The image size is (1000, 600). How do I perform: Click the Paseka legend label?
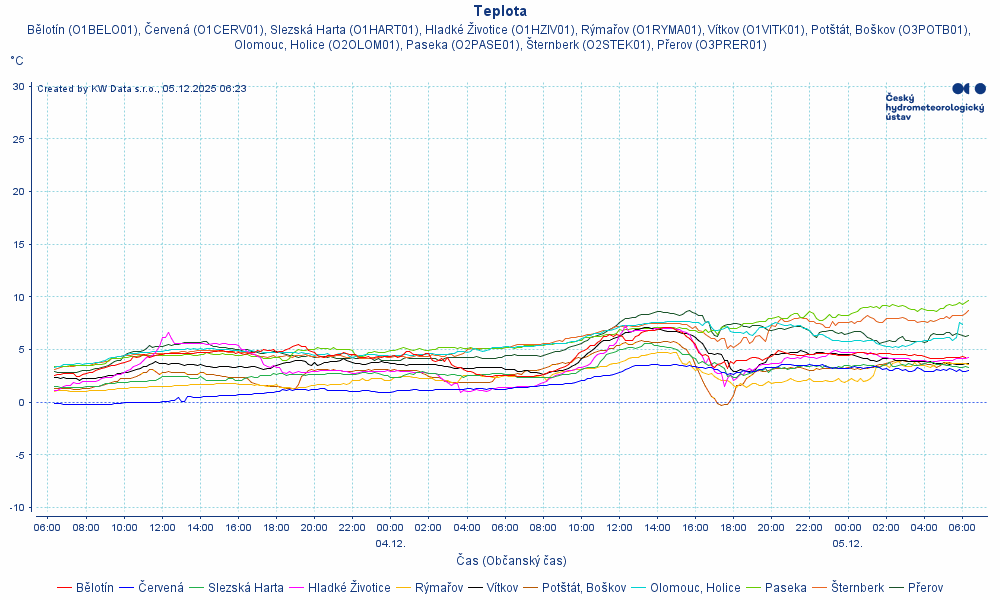tap(785, 588)
